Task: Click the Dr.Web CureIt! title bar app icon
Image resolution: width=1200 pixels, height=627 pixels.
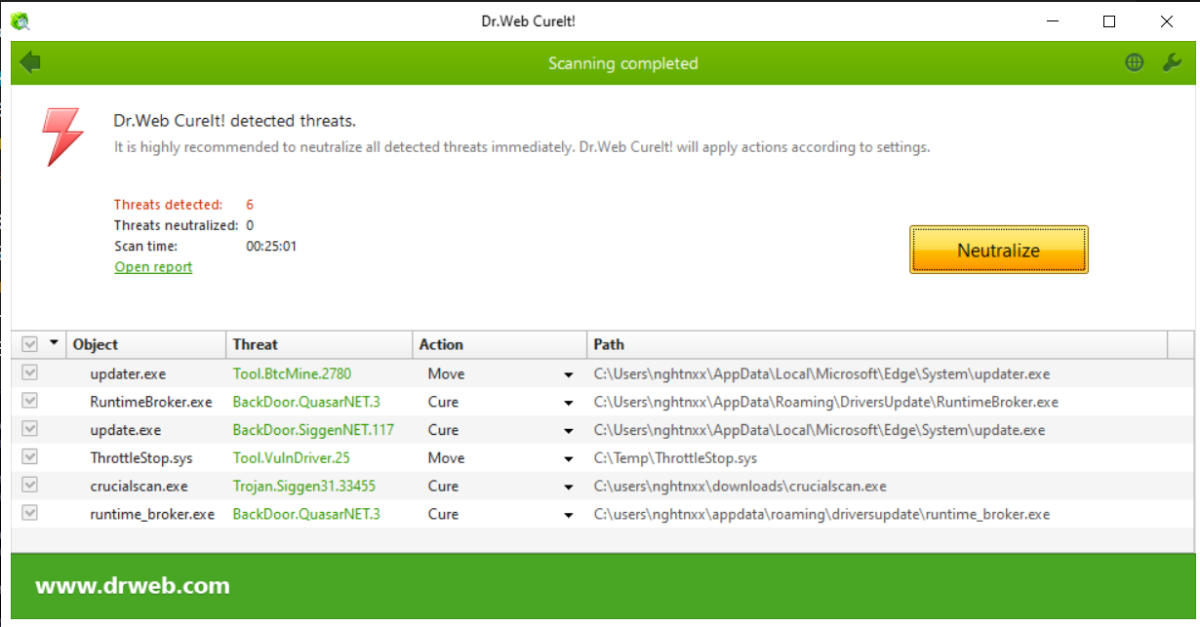Action: [20, 20]
